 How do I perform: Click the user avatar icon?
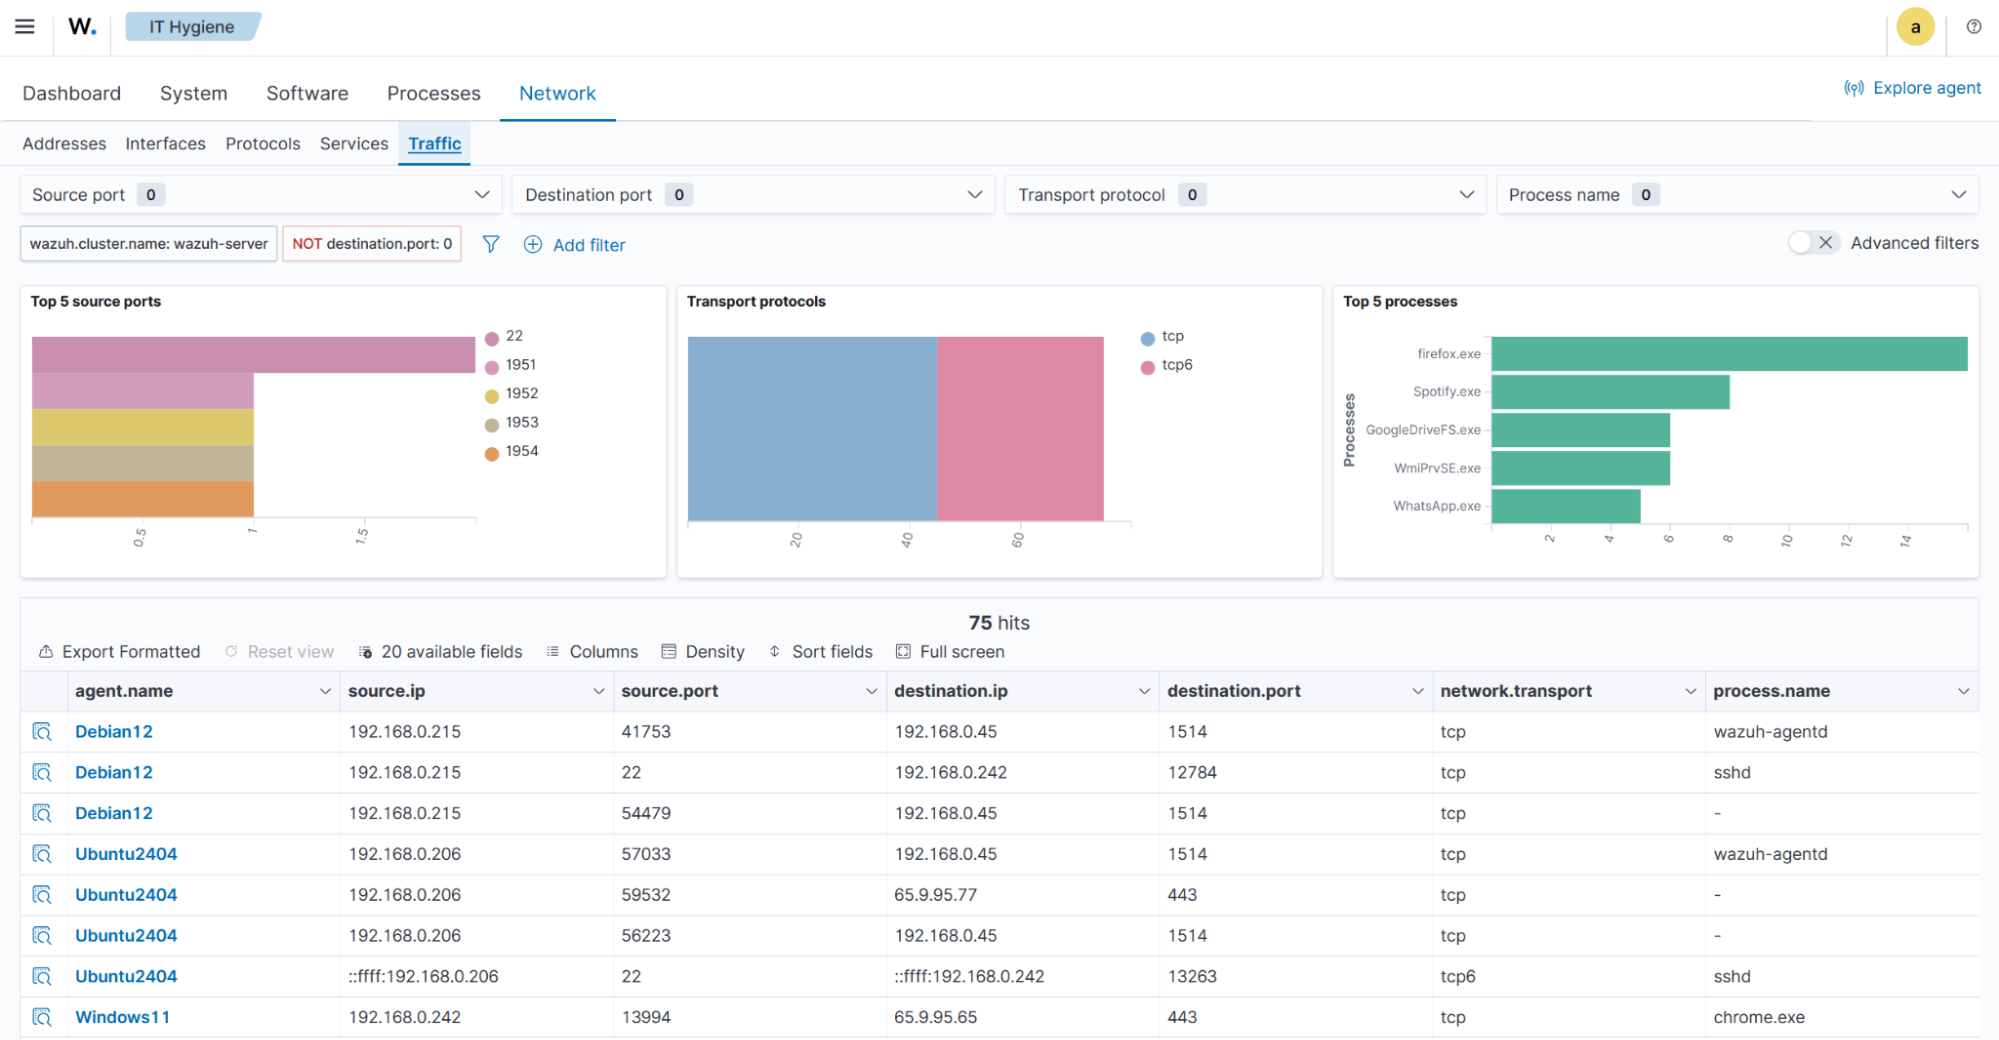1914,27
